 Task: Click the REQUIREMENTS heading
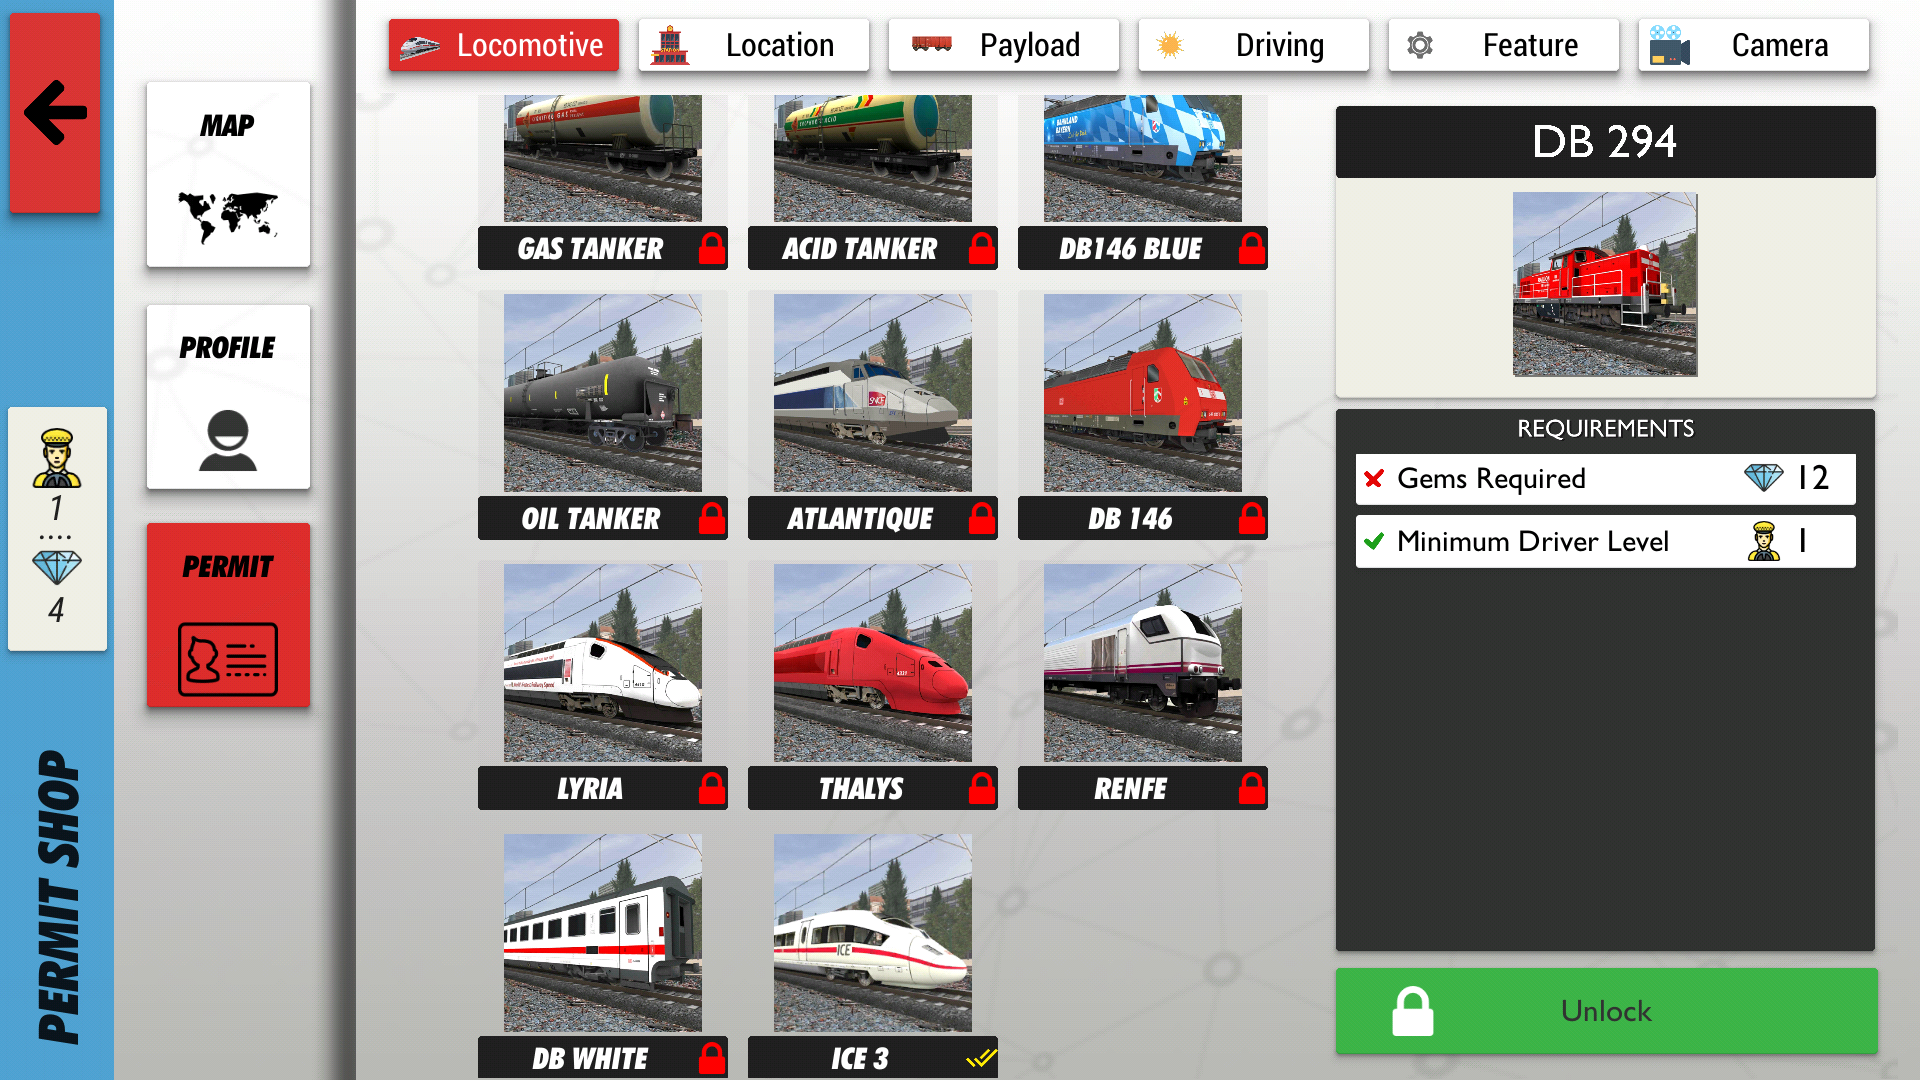click(x=1605, y=428)
